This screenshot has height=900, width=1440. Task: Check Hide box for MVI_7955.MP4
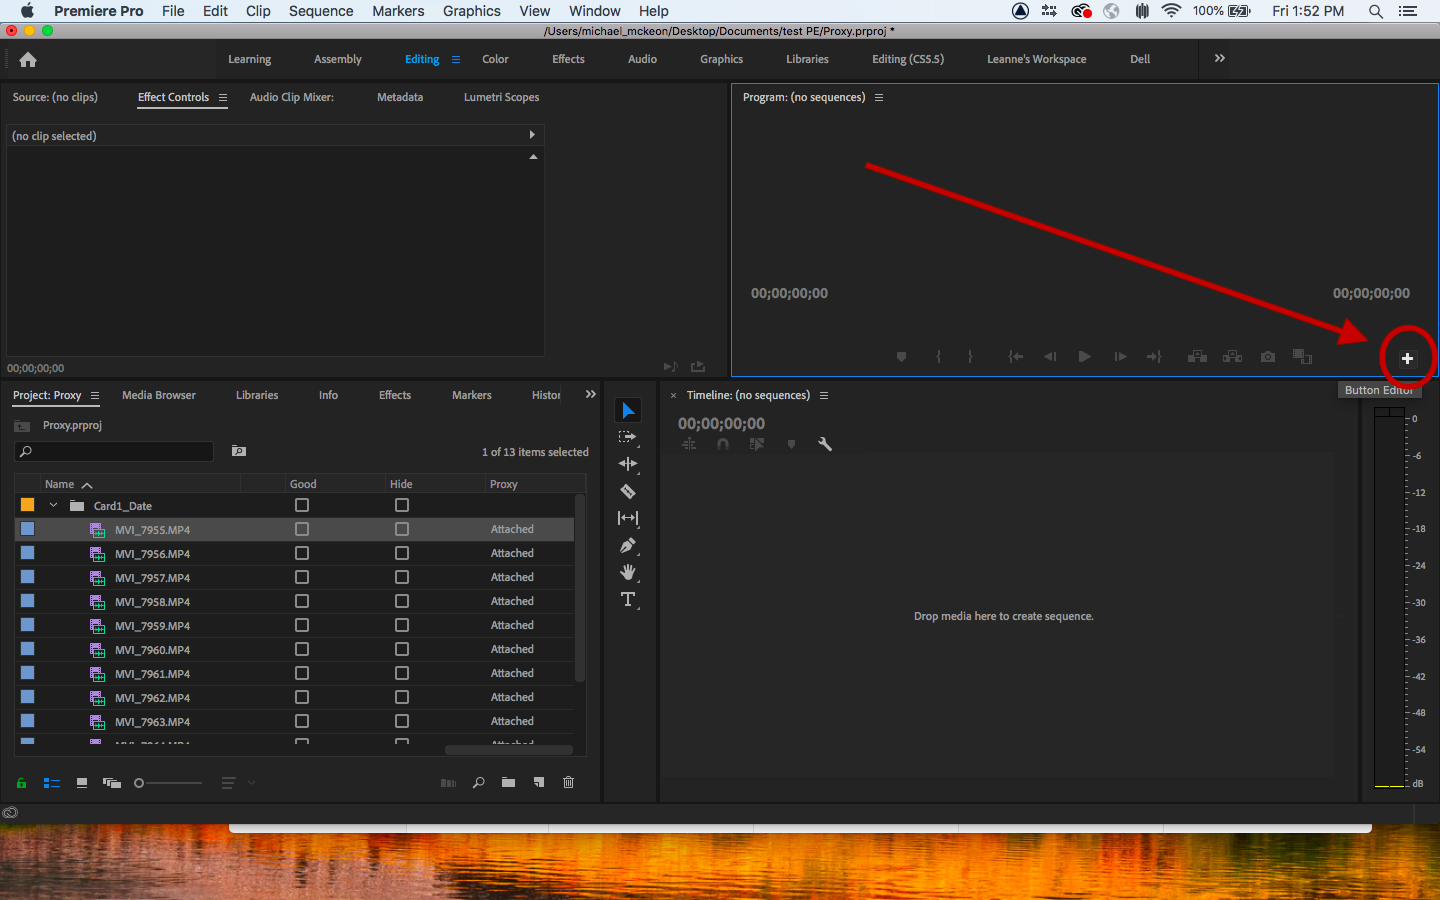pyautogui.click(x=402, y=529)
